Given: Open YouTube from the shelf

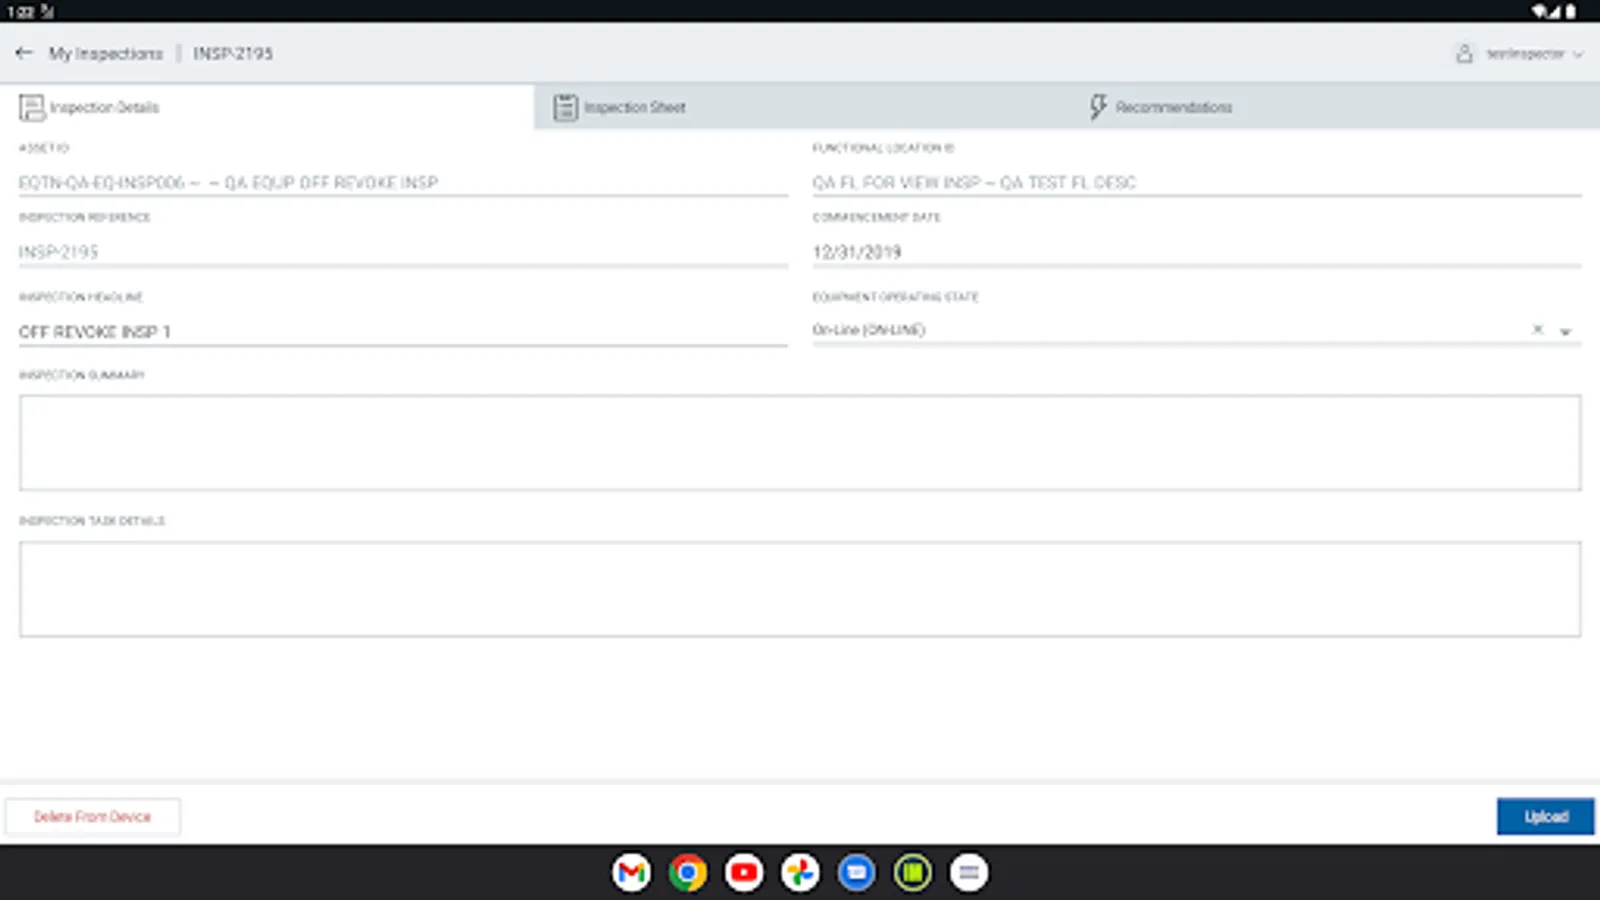Looking at the screenshot, I should pyautogui.click(x=744, y=872).
